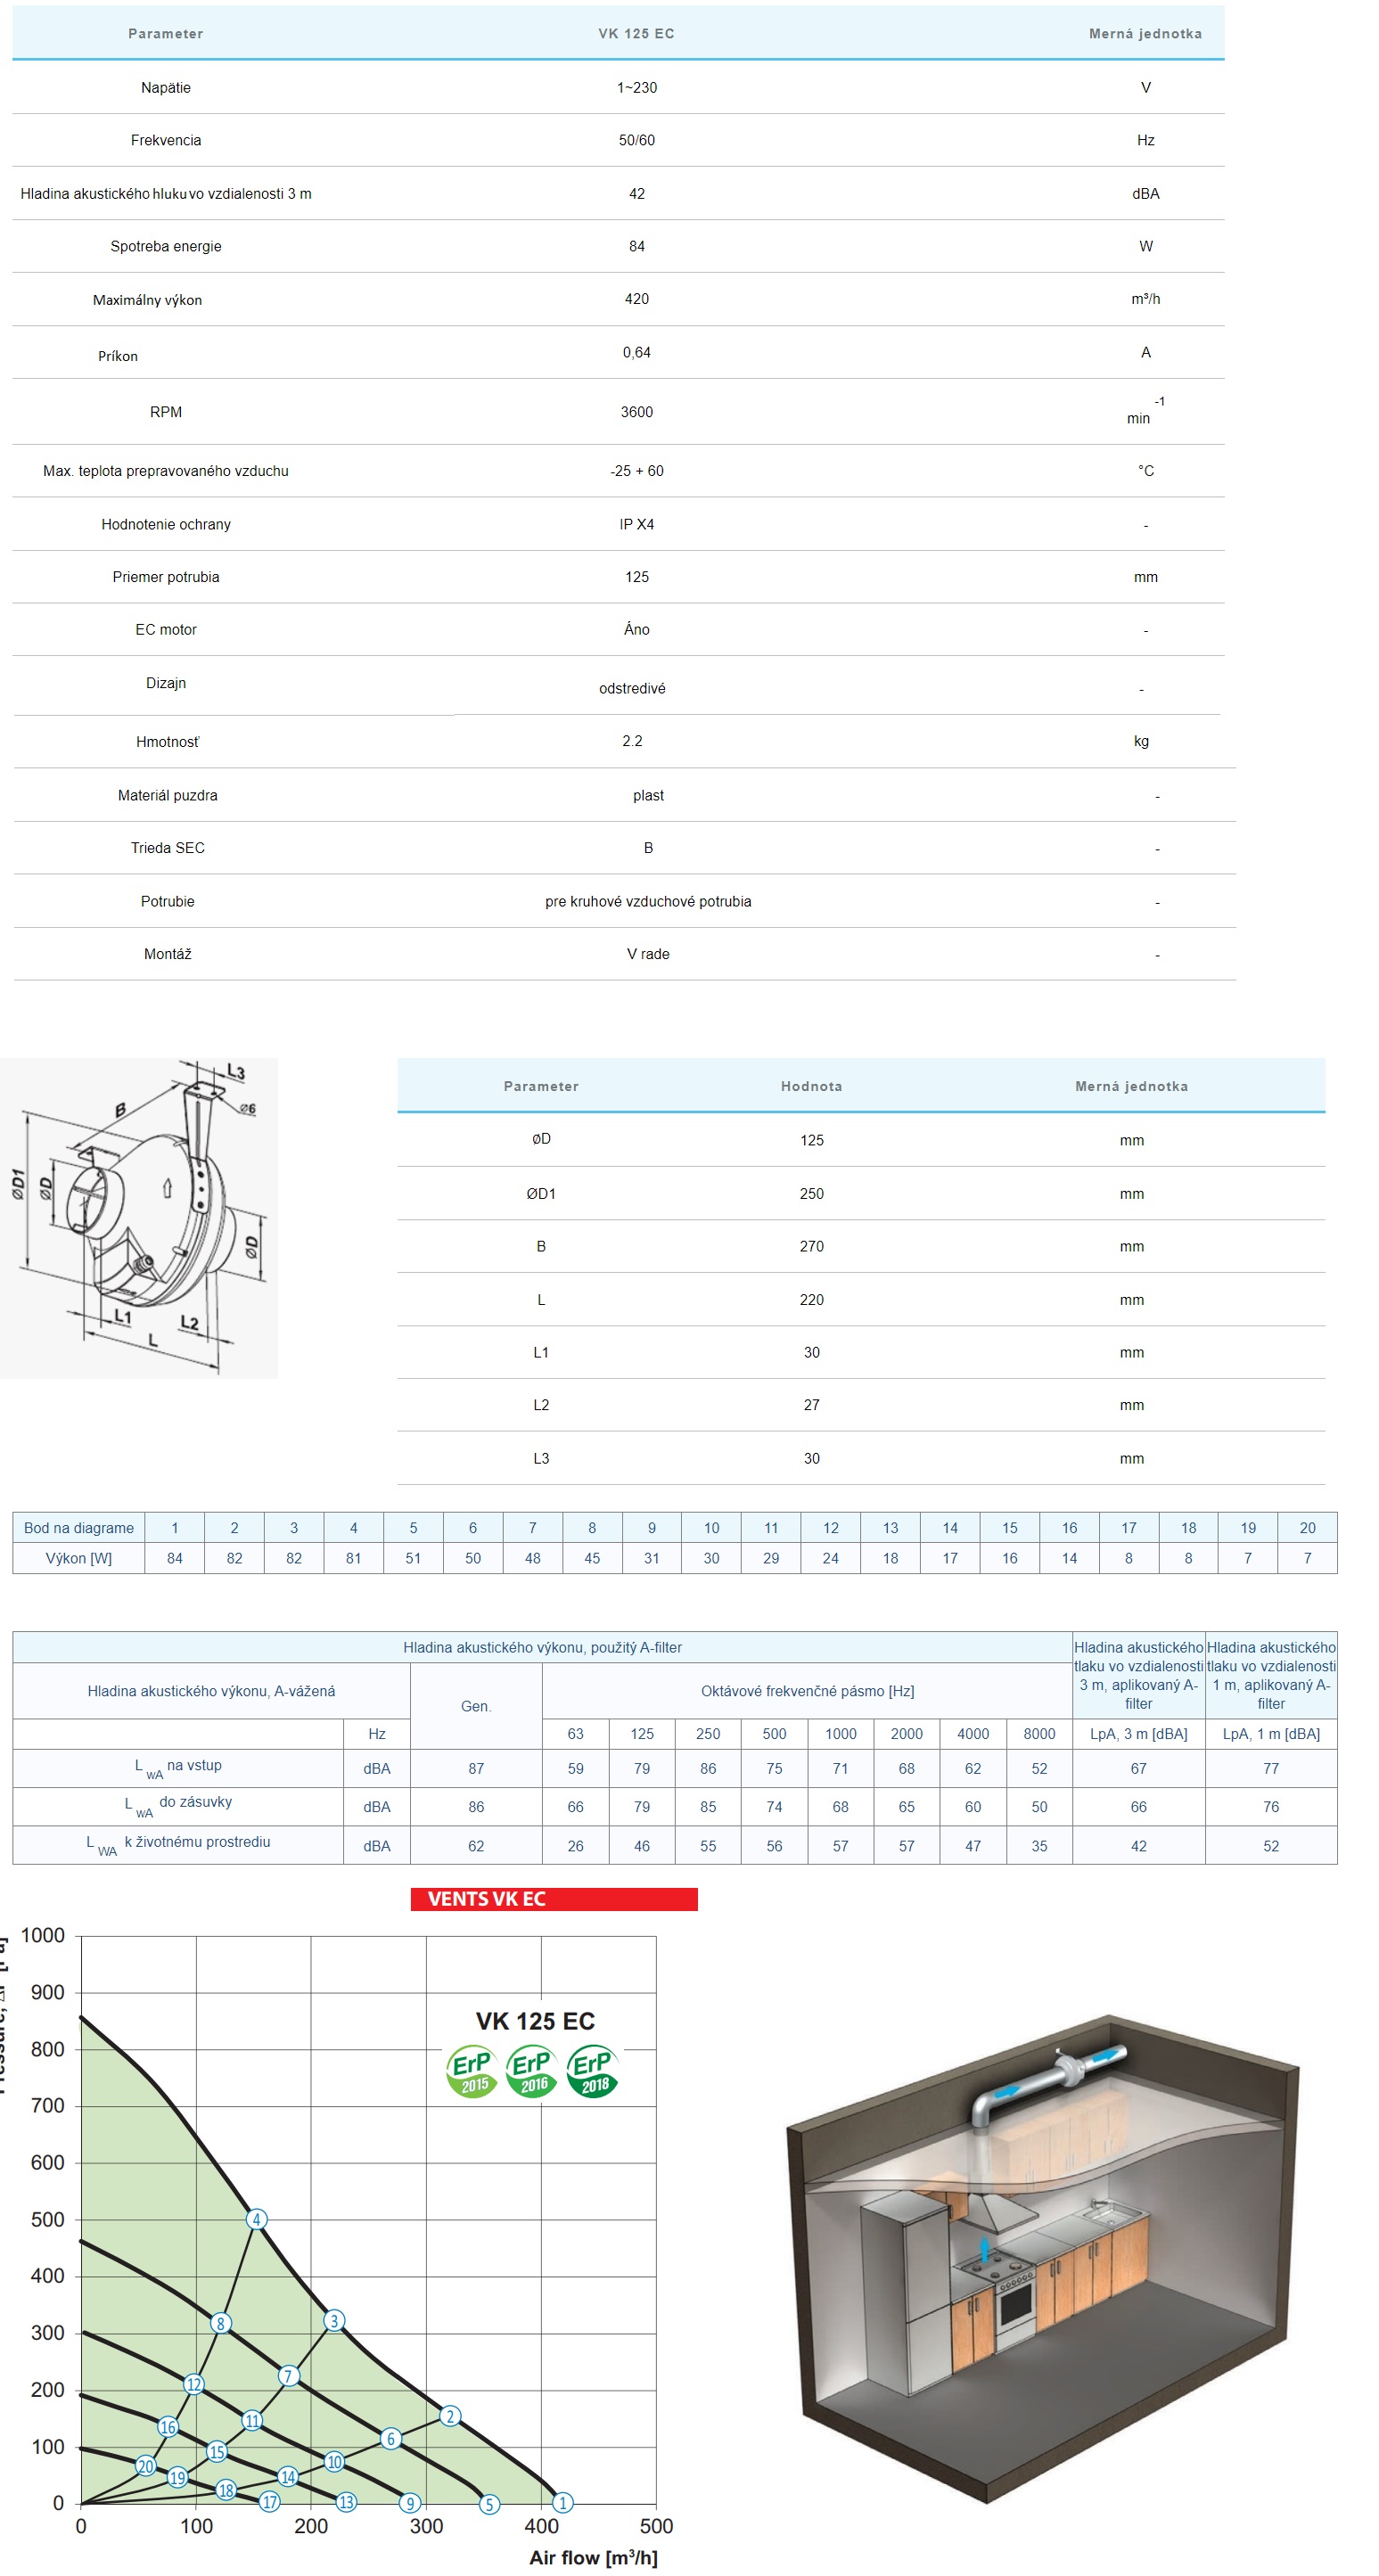Open the fan dimension drawing

(139, 1218)
